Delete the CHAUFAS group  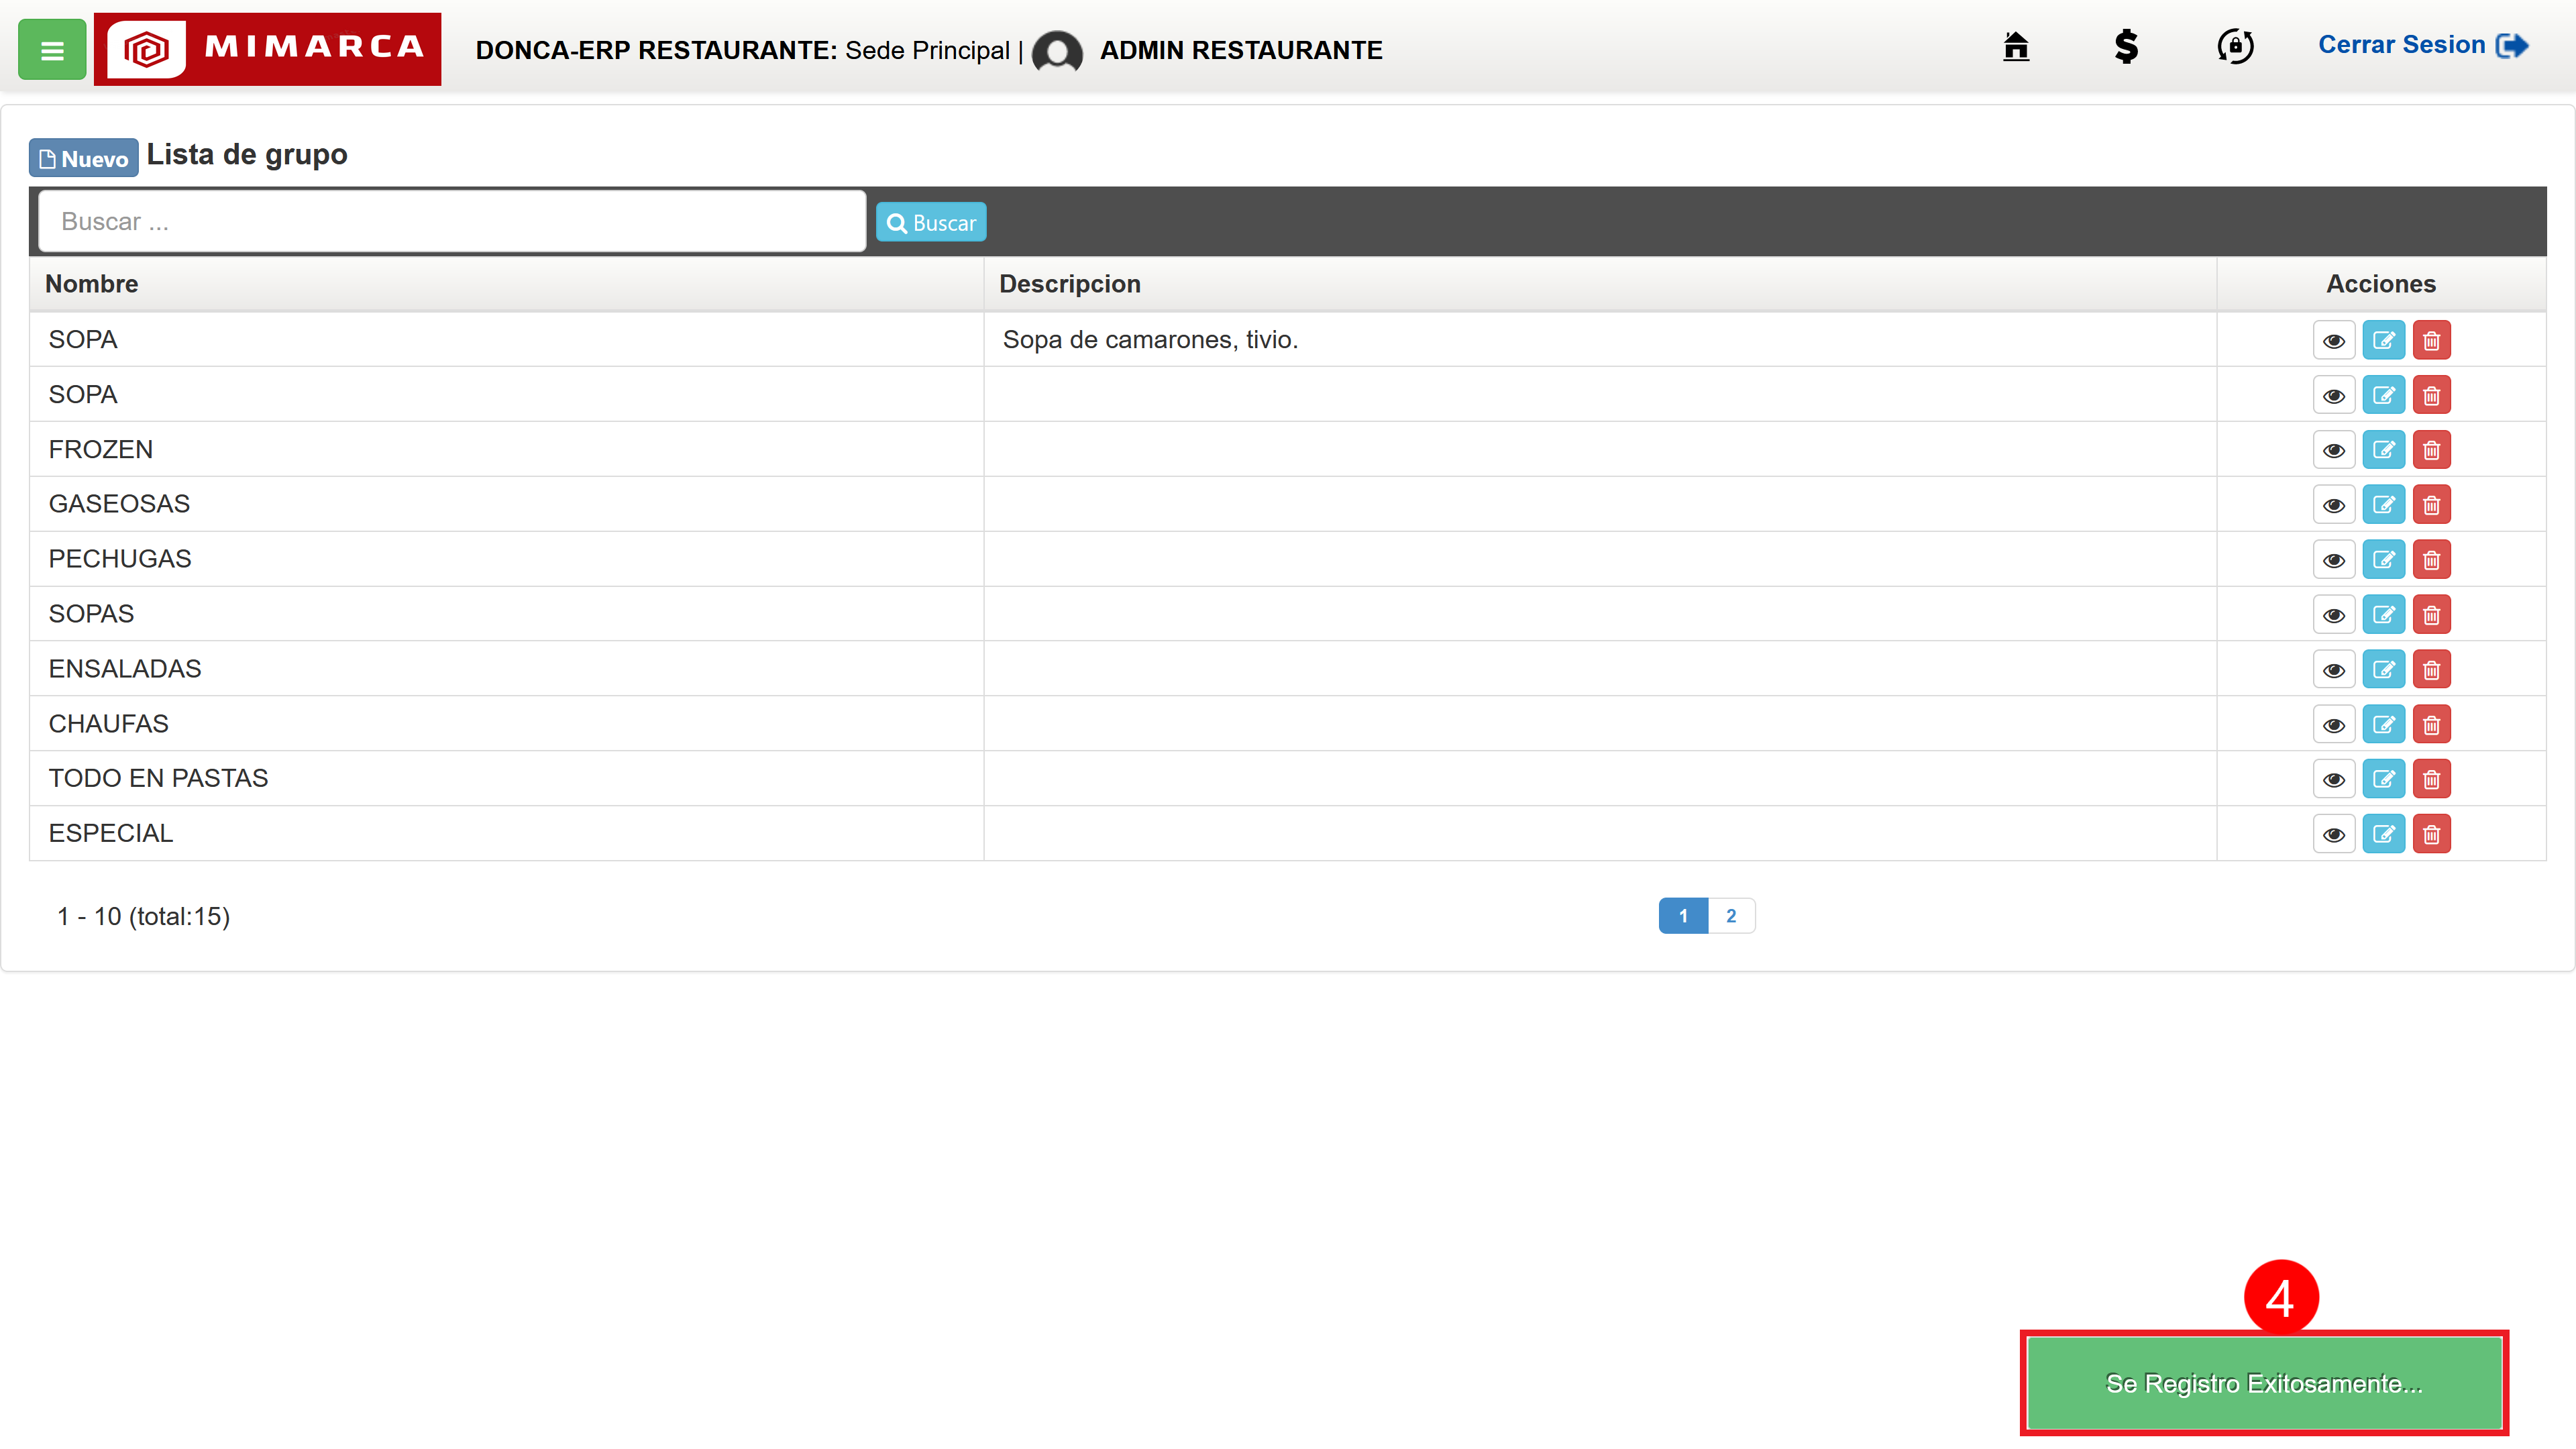coord(2432,725)
